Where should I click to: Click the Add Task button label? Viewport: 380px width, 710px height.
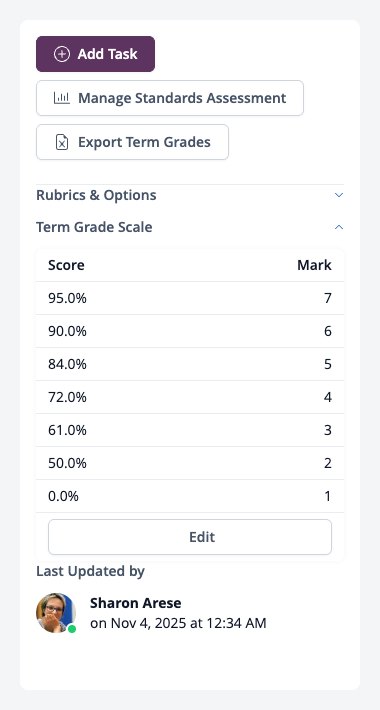coord(107,54)
